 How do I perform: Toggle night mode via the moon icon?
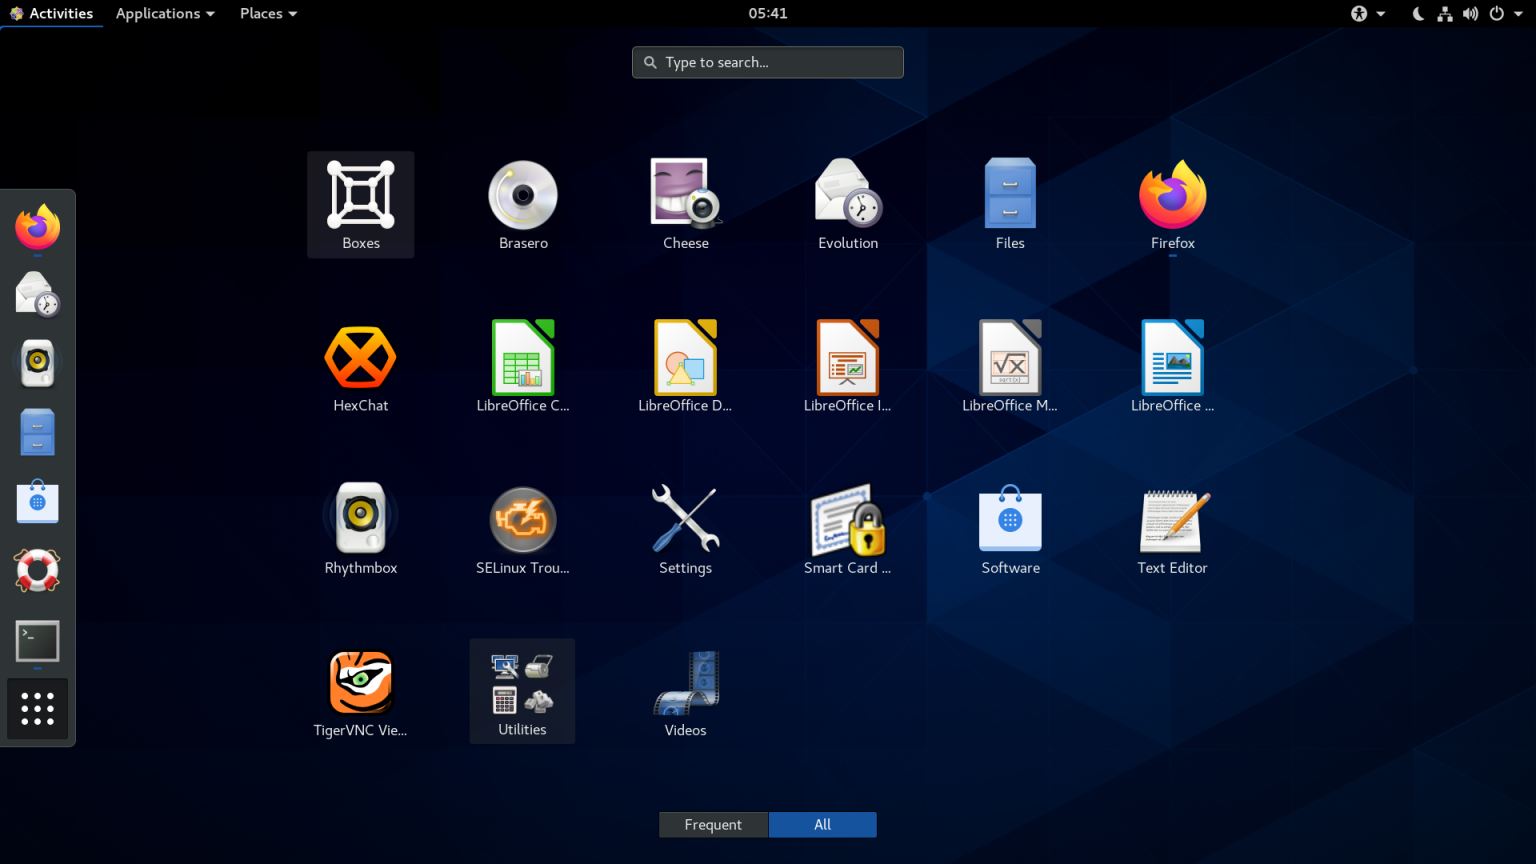point(1419,13)
